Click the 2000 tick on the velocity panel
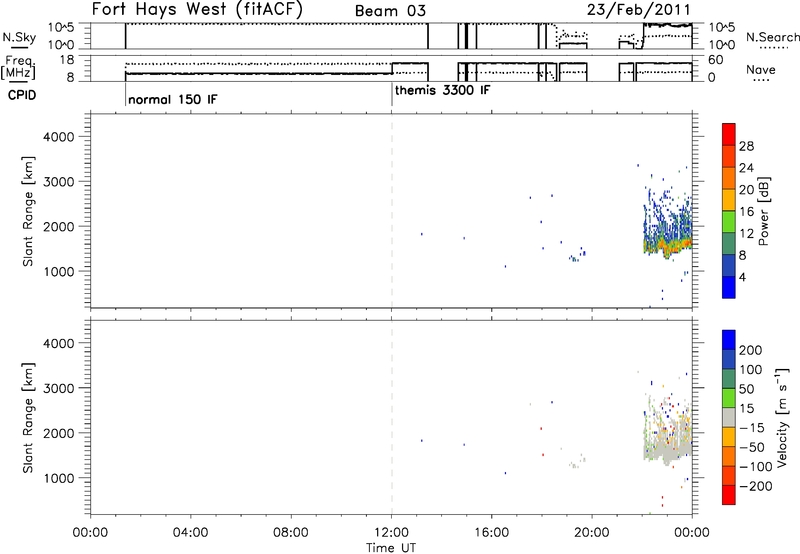This screenshot has height=554, width=800. pyautogui.click(x=58, y=433)
